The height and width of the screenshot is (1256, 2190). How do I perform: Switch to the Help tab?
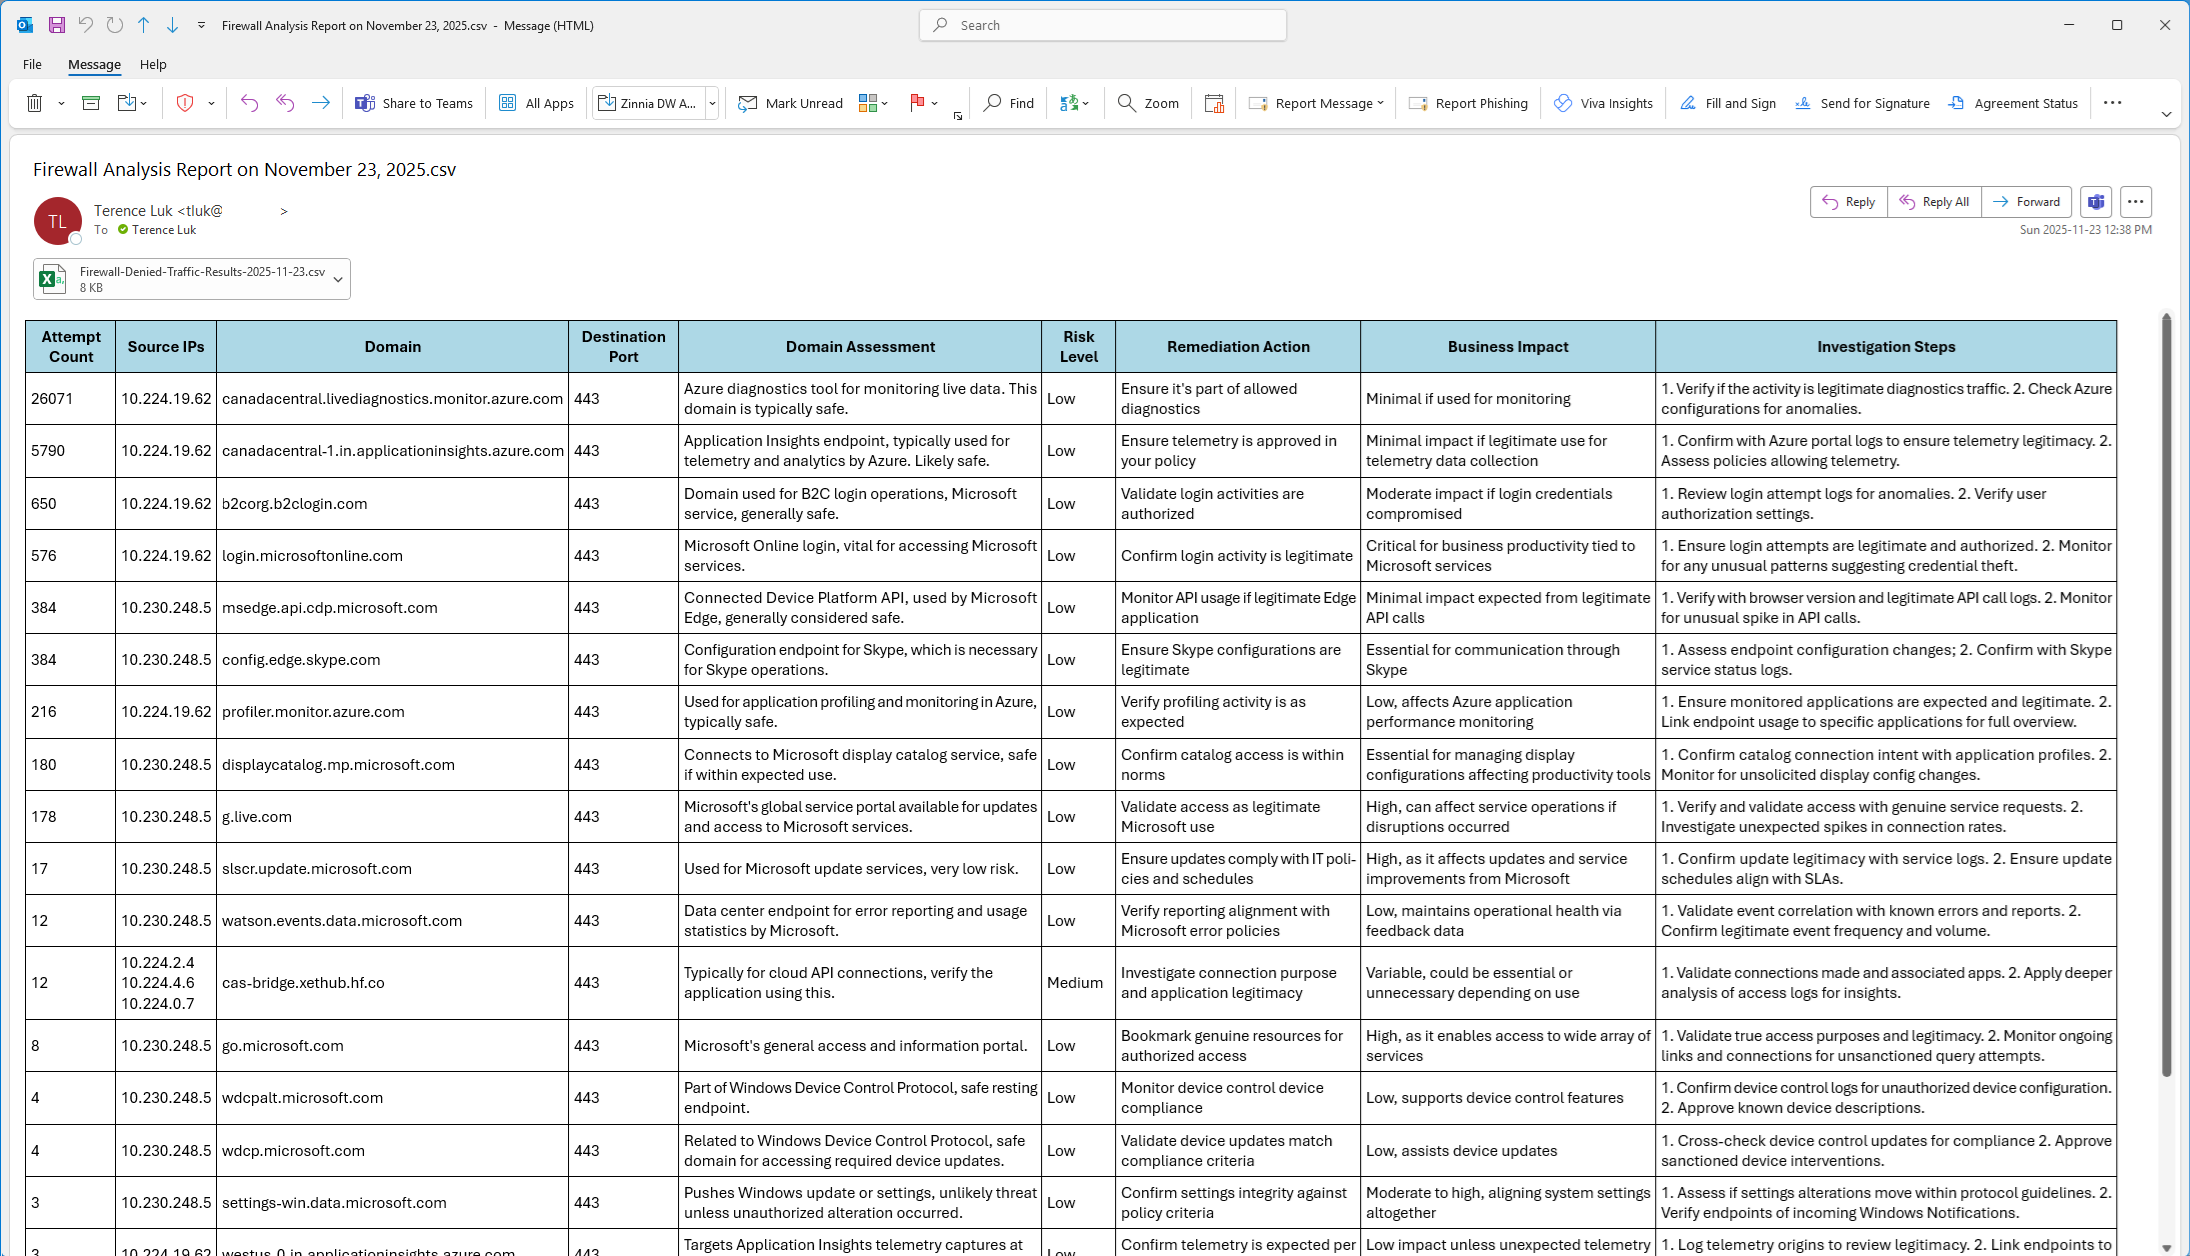pos(153,64)
